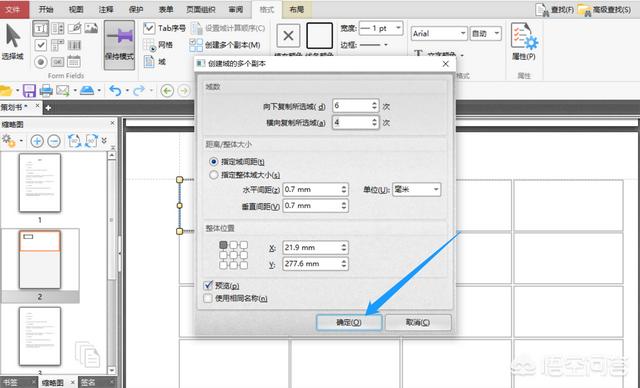Switch to the 表单 ribbon tab
This screenshot has height=388, width=640.
click(166, 9)
